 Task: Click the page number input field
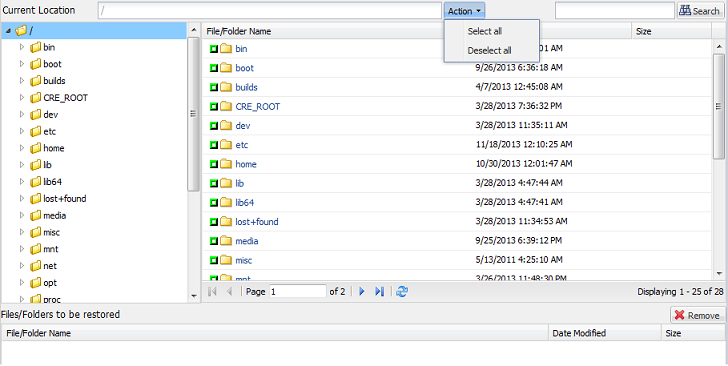(298, 292)
